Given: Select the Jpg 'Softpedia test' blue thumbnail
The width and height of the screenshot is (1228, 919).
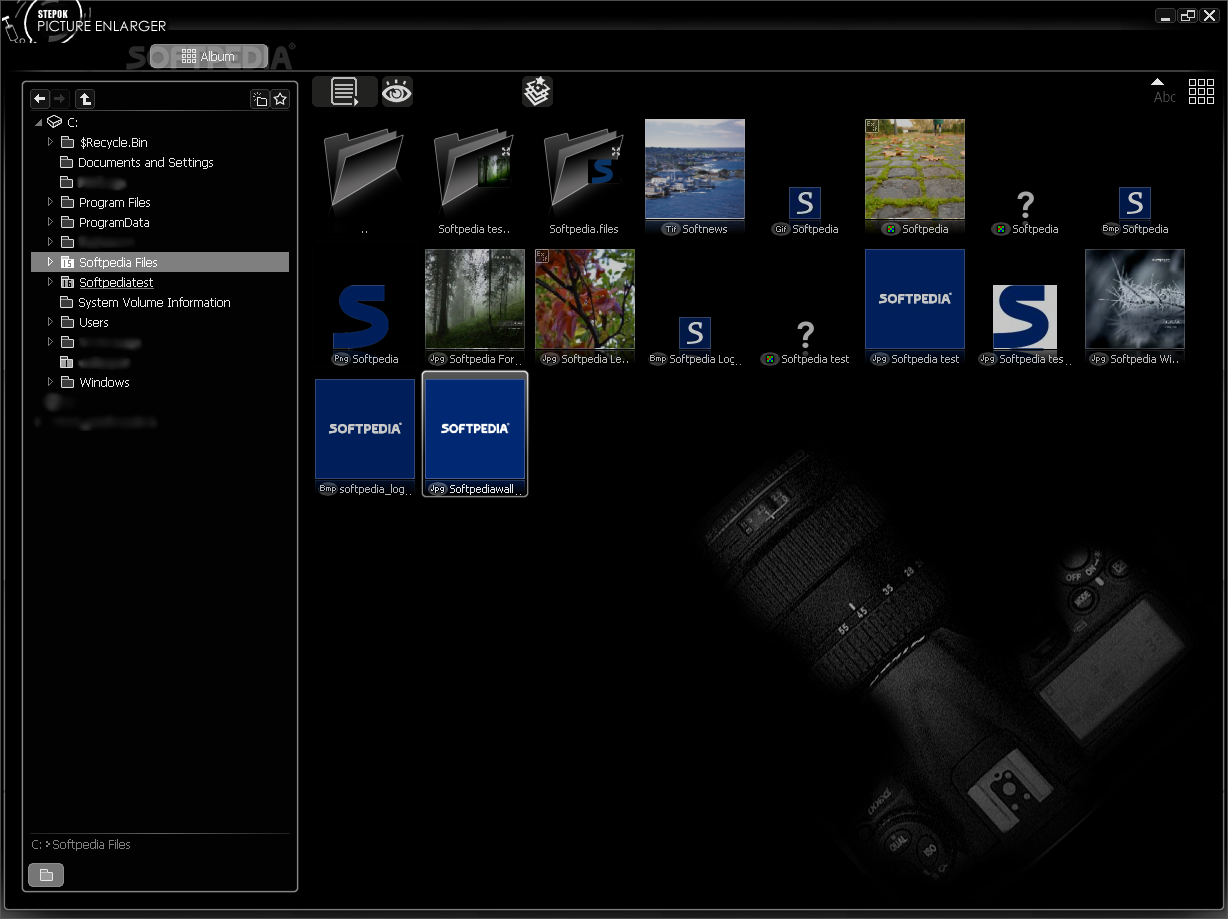Looking at the screenshot, I should (915, 299).
